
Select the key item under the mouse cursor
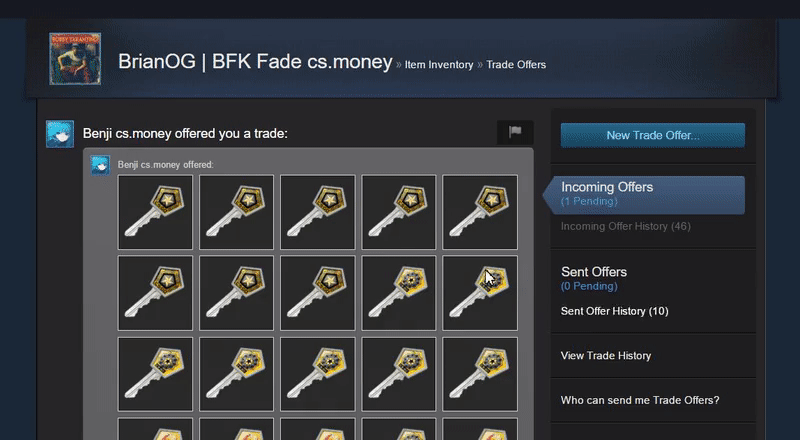pyautogui.click(x=480, y=293)
